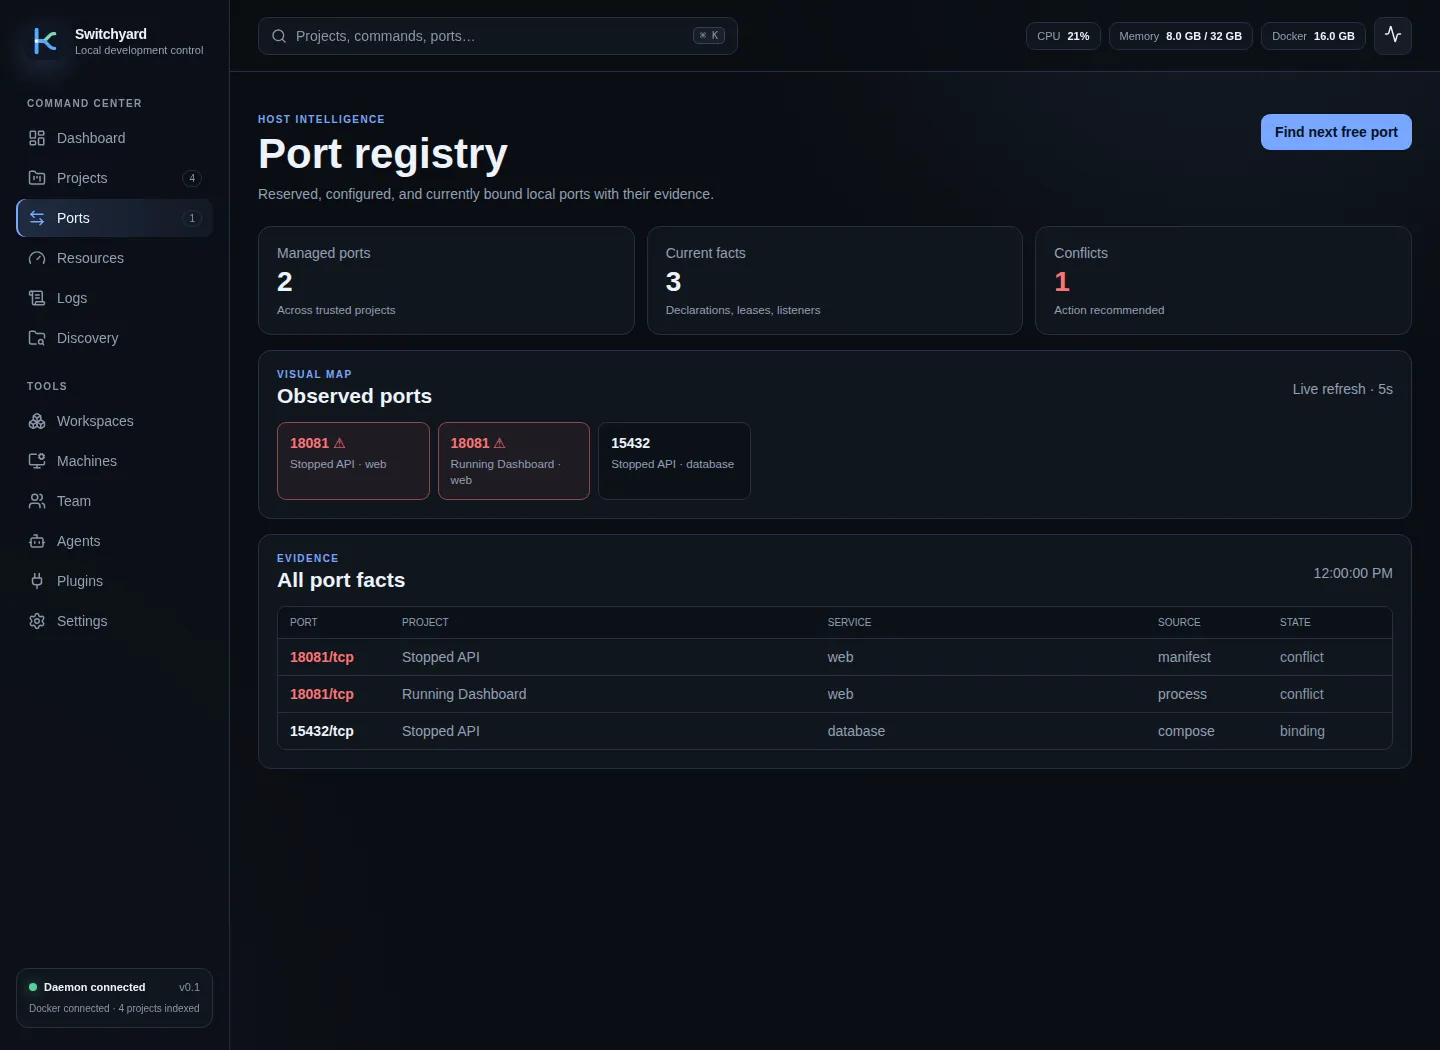Select 18081 Running Dashboard port card
This screenshot has height=1050, width=1440.
click(x=514, y=461)
